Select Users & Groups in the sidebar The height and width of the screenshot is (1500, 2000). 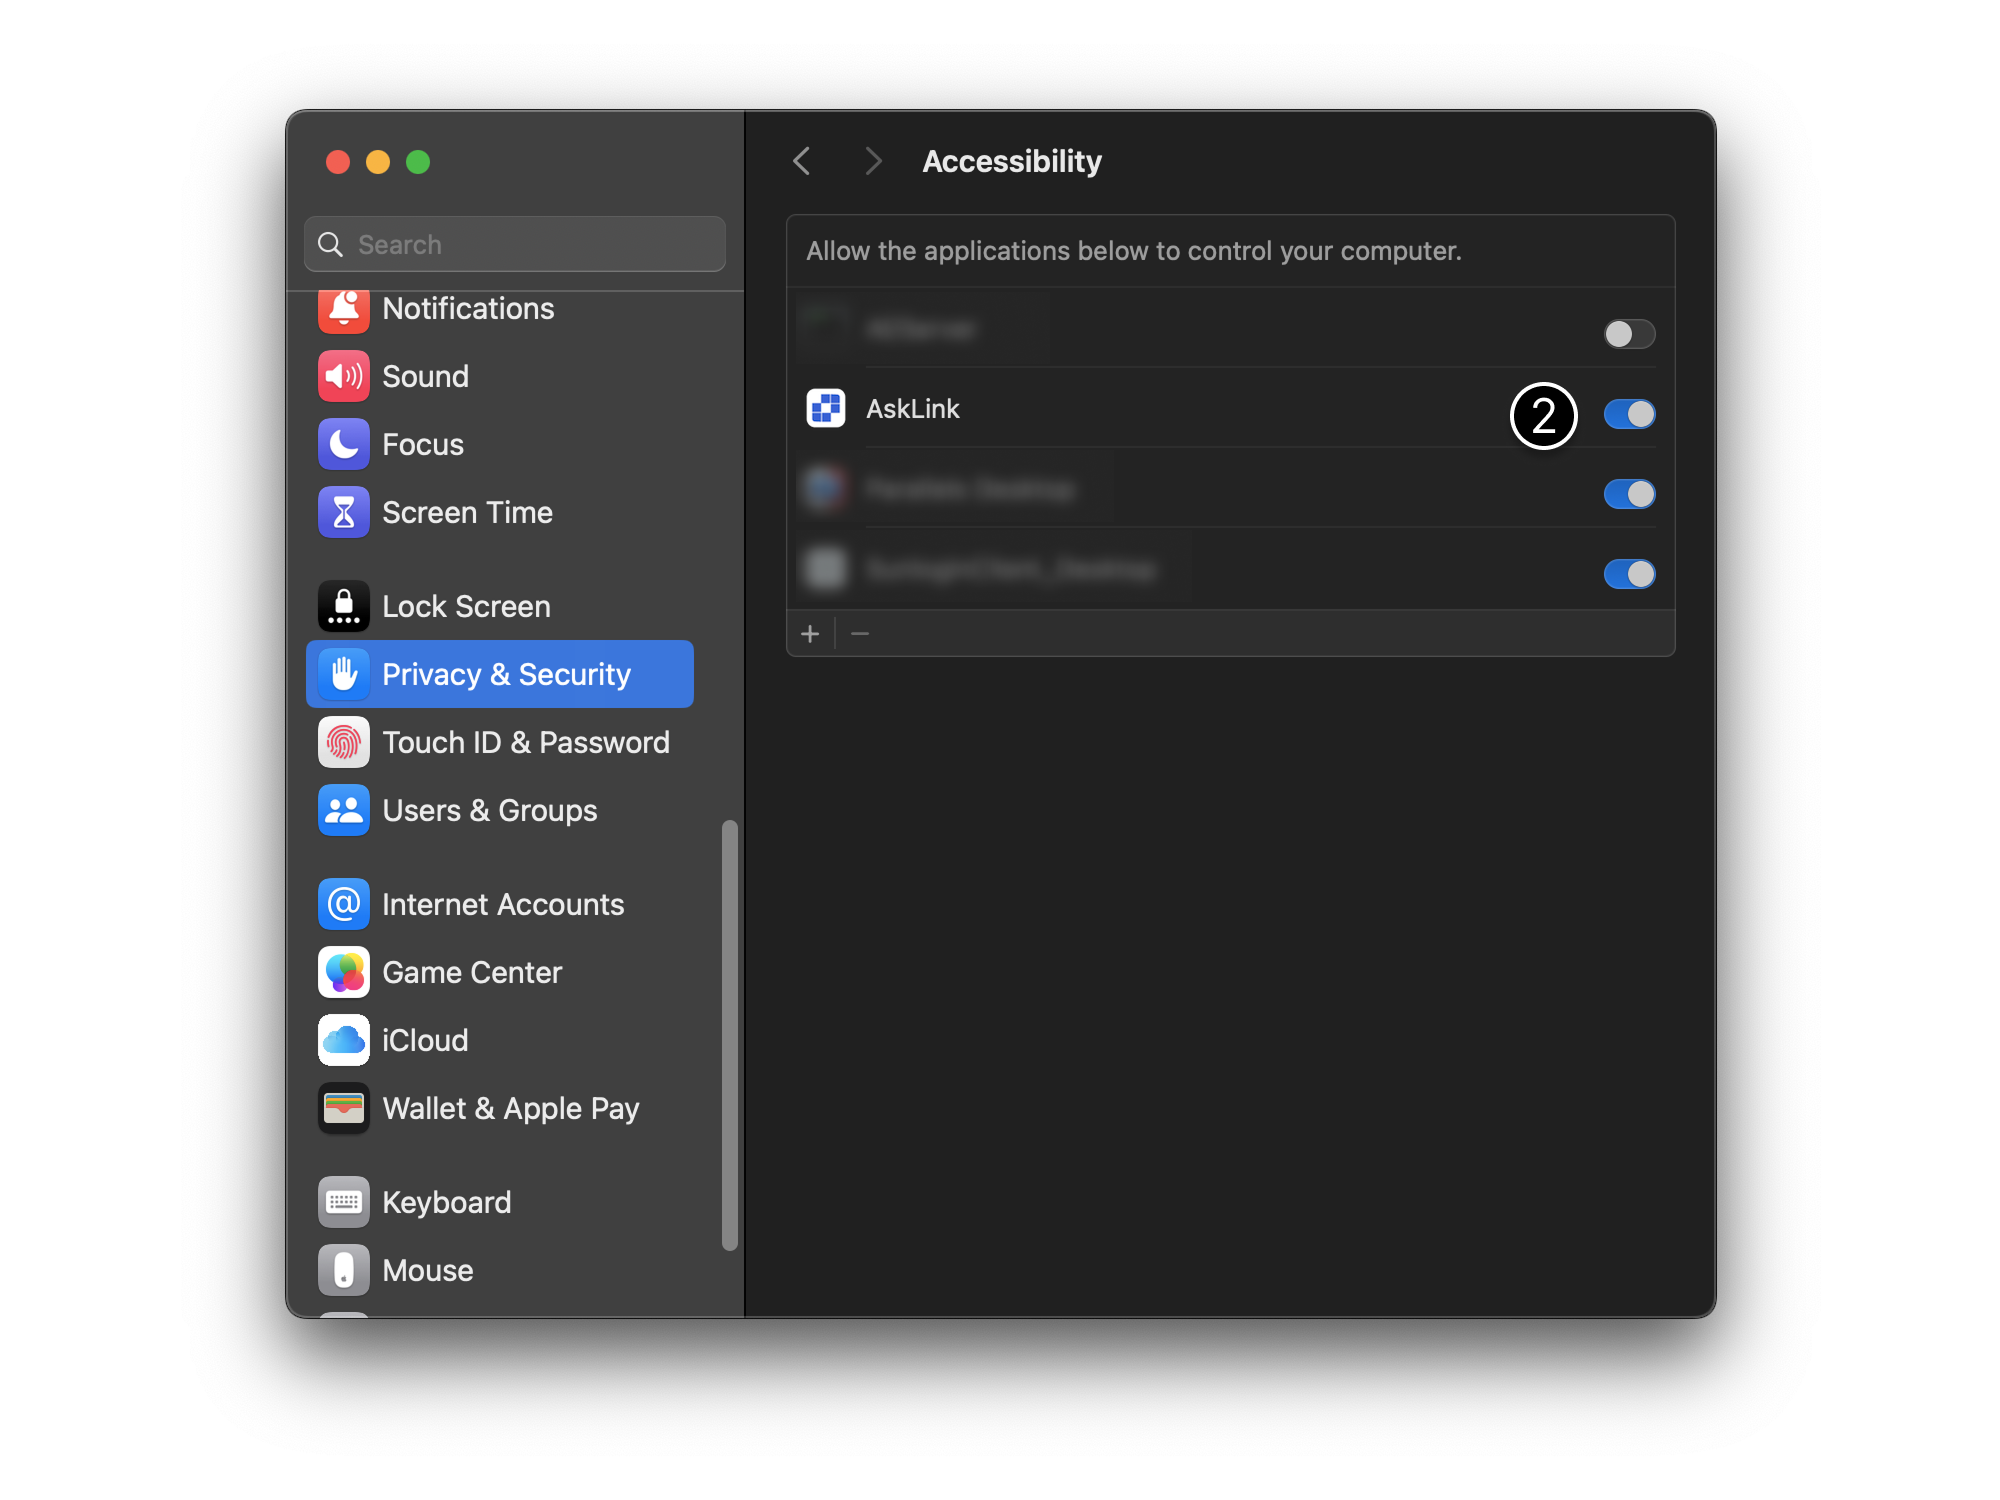coord(489,810)
